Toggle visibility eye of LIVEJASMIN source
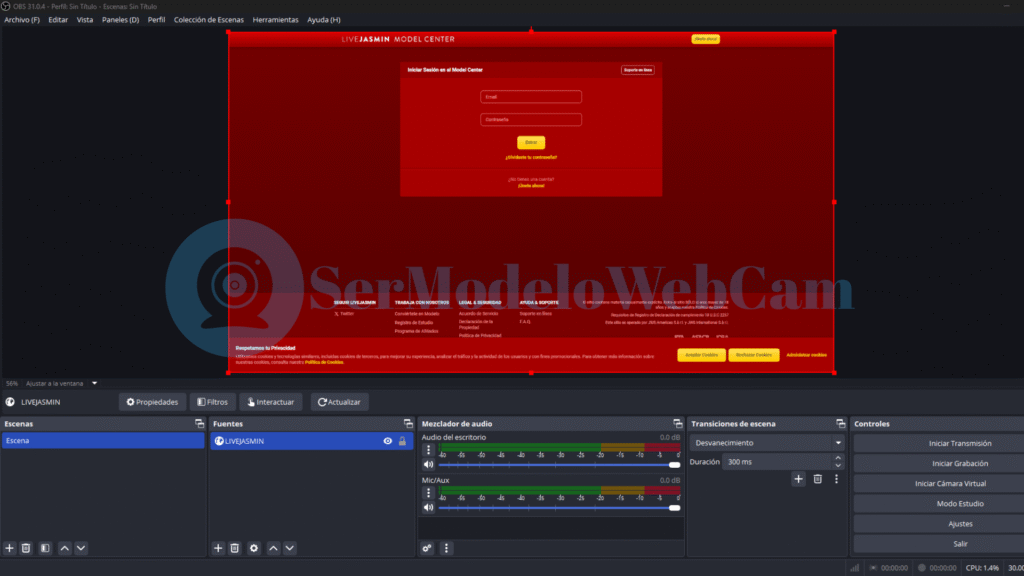 387,441
